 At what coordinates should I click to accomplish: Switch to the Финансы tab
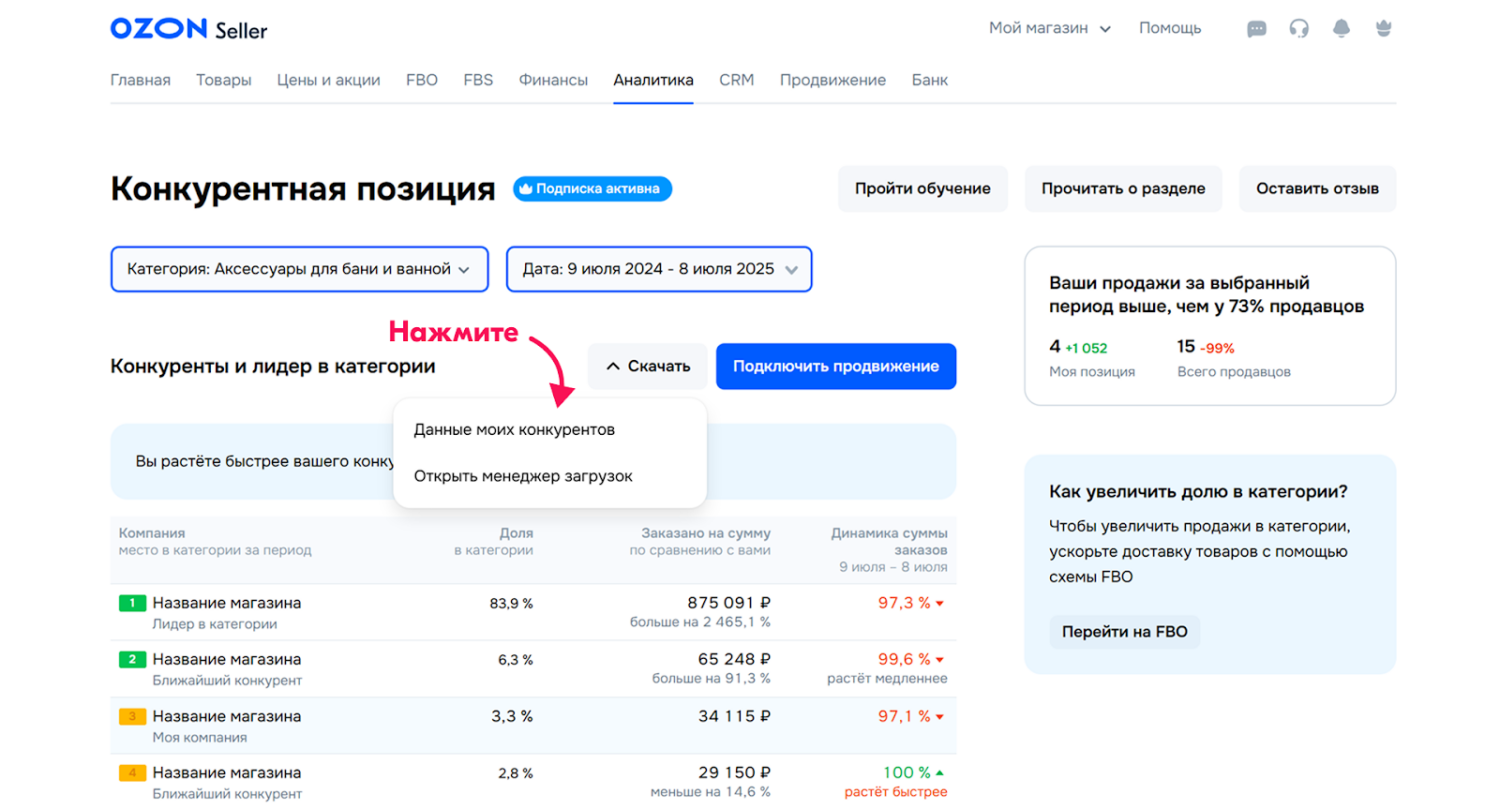coord(553,80)
